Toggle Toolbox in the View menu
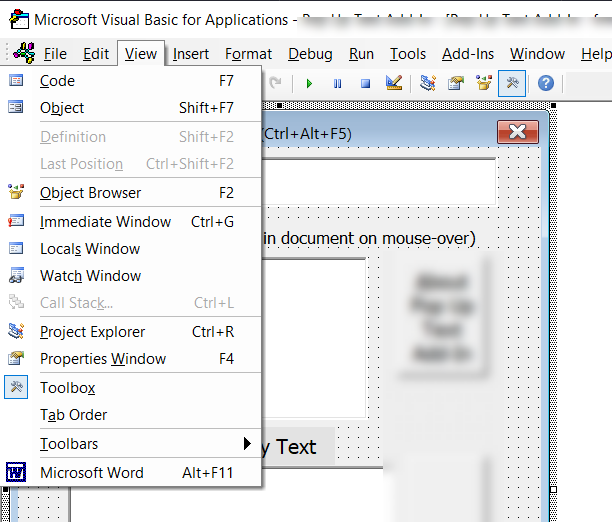 click(x=131, y=388)
